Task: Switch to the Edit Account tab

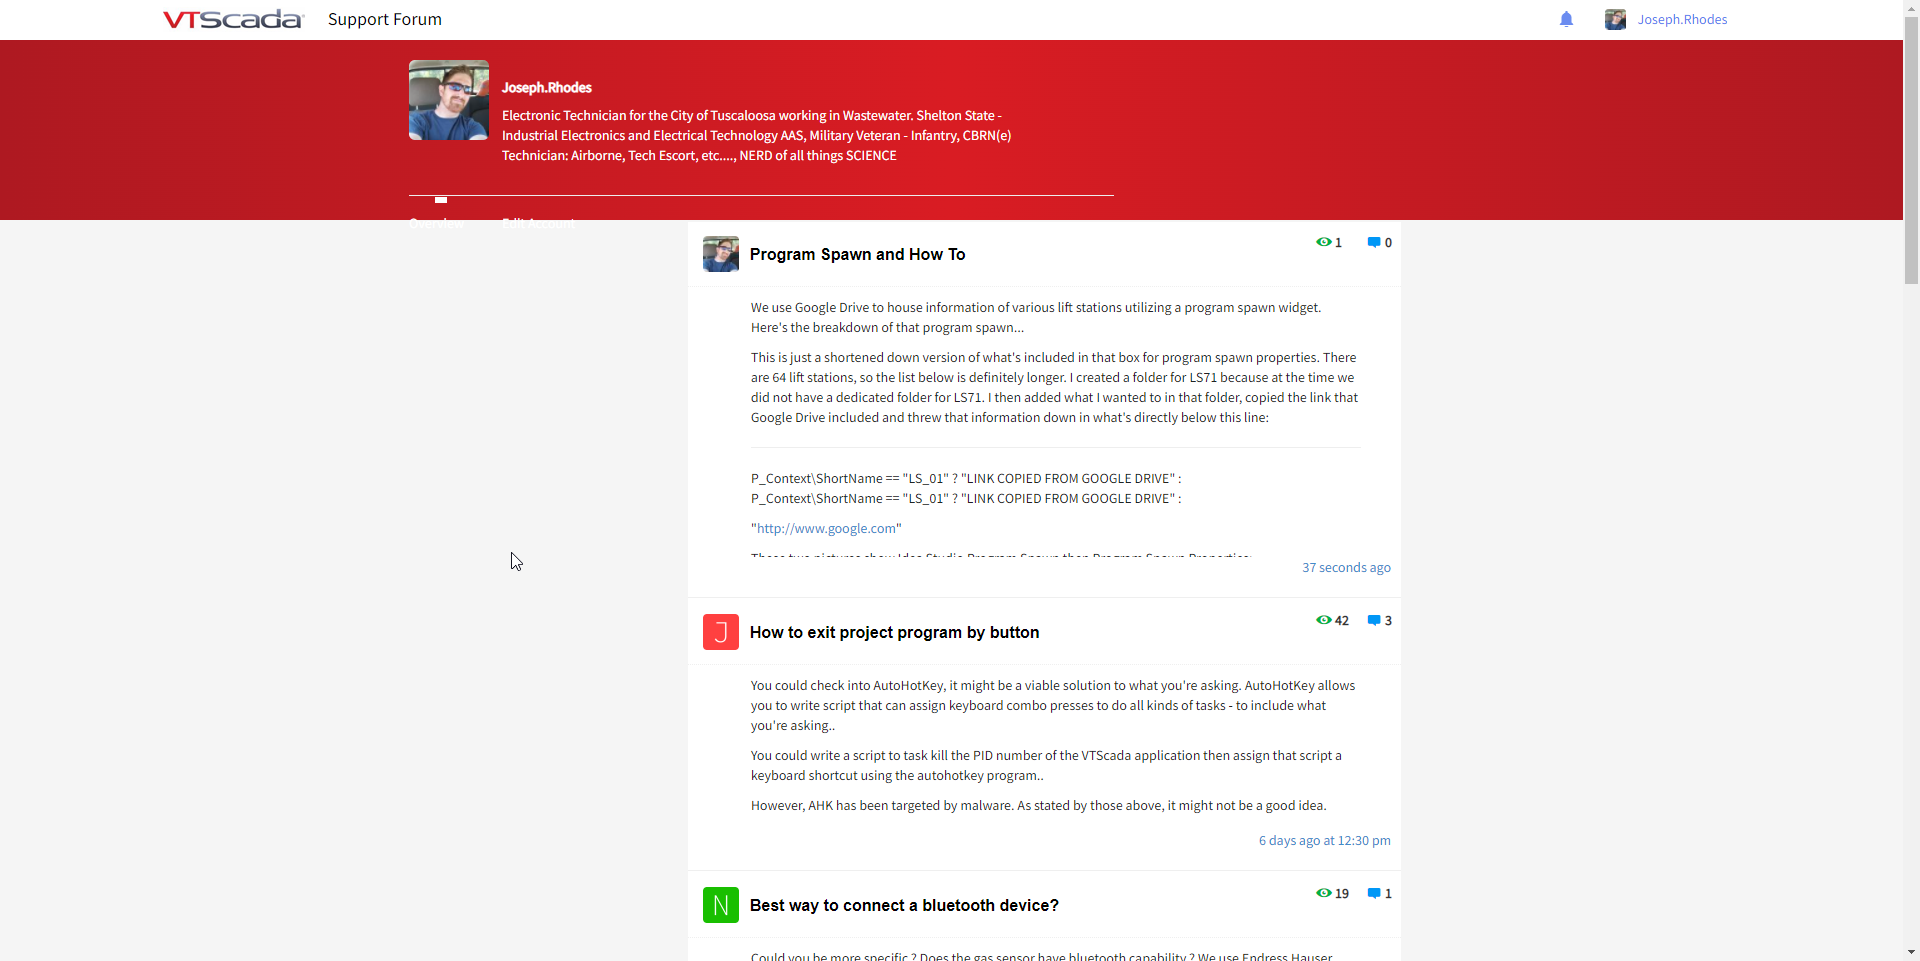Action: pos(538,222)
